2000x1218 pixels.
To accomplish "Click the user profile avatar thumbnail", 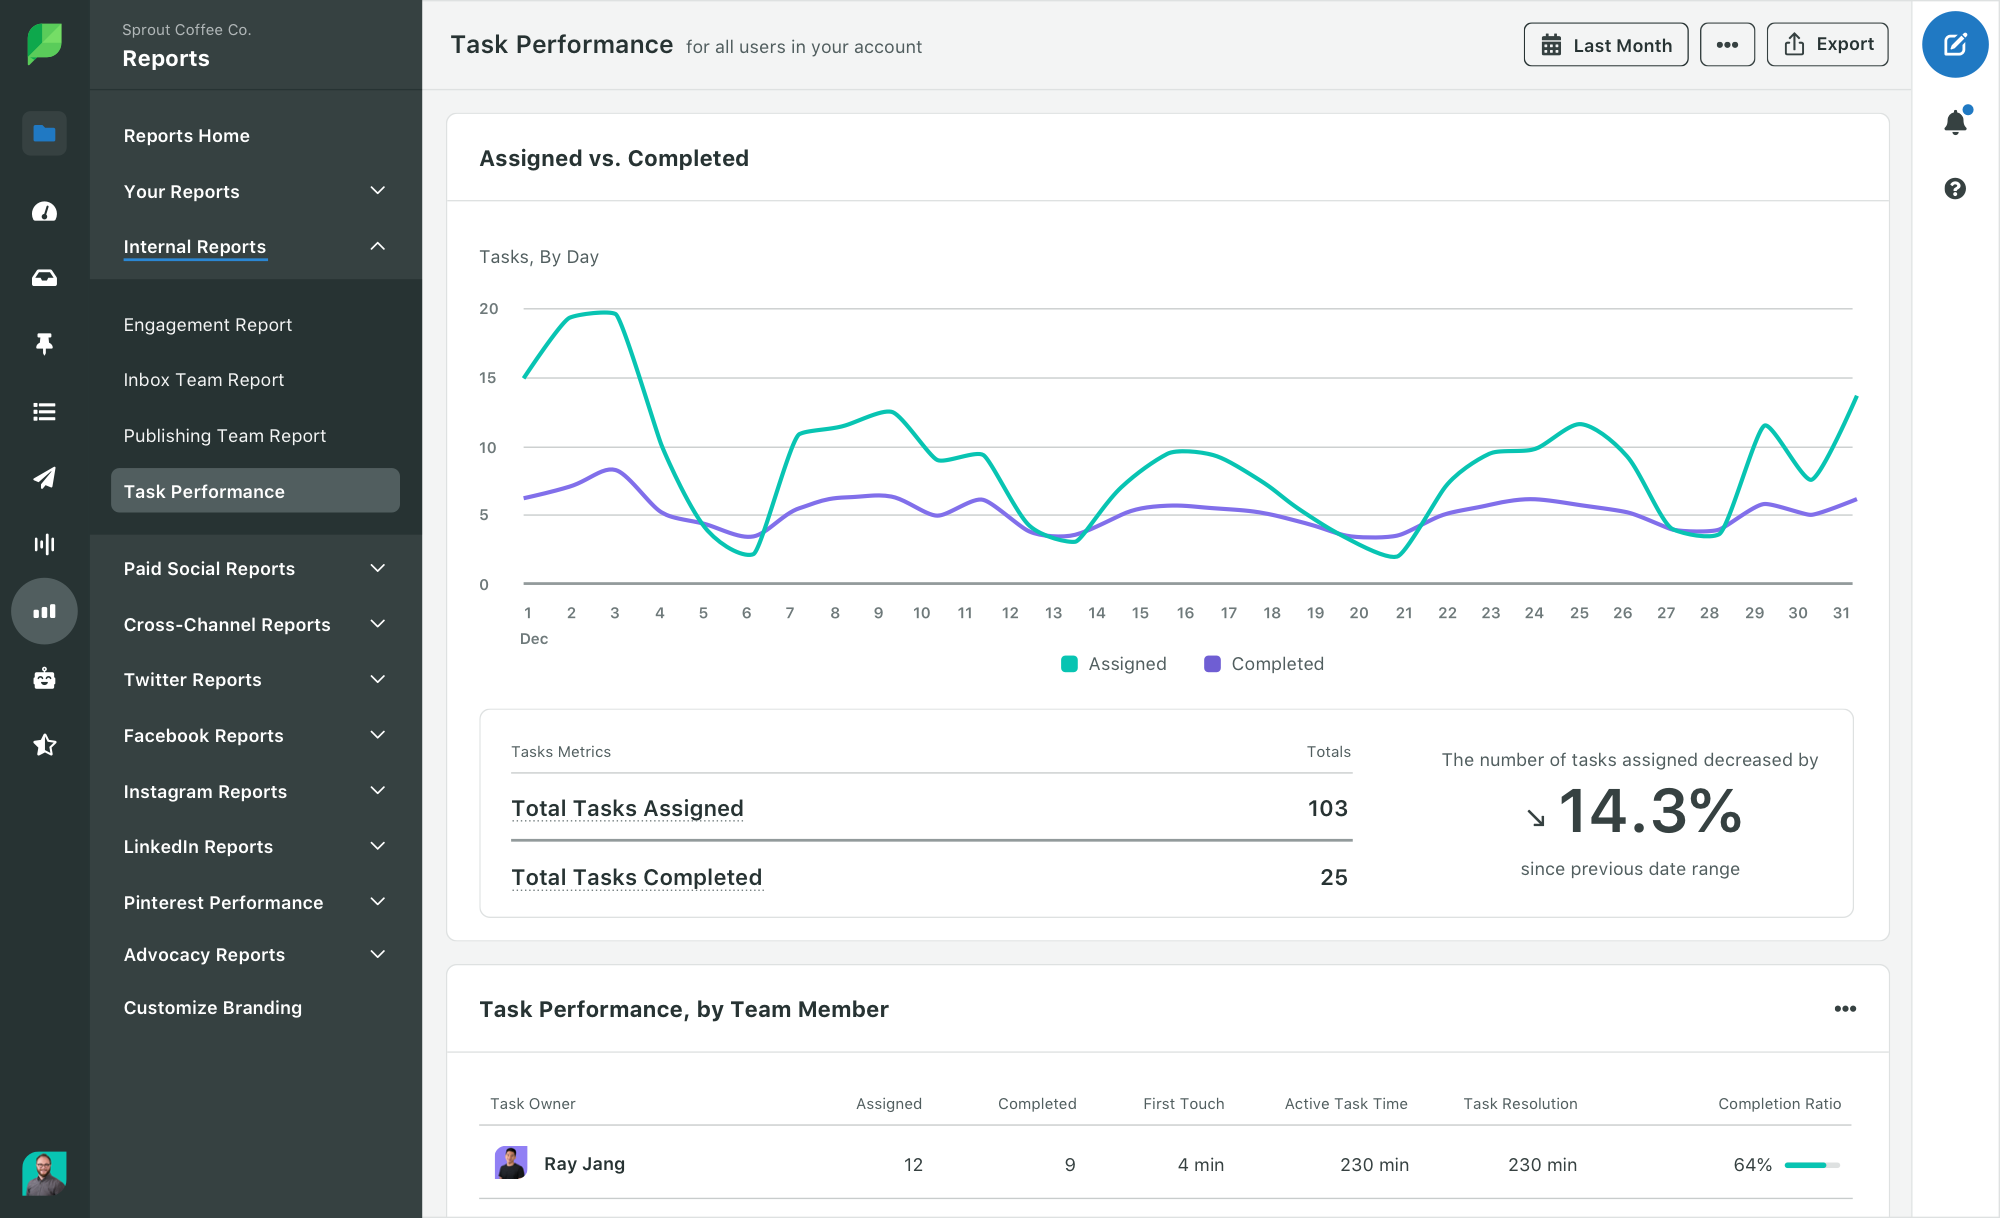I will [44, 1173].
